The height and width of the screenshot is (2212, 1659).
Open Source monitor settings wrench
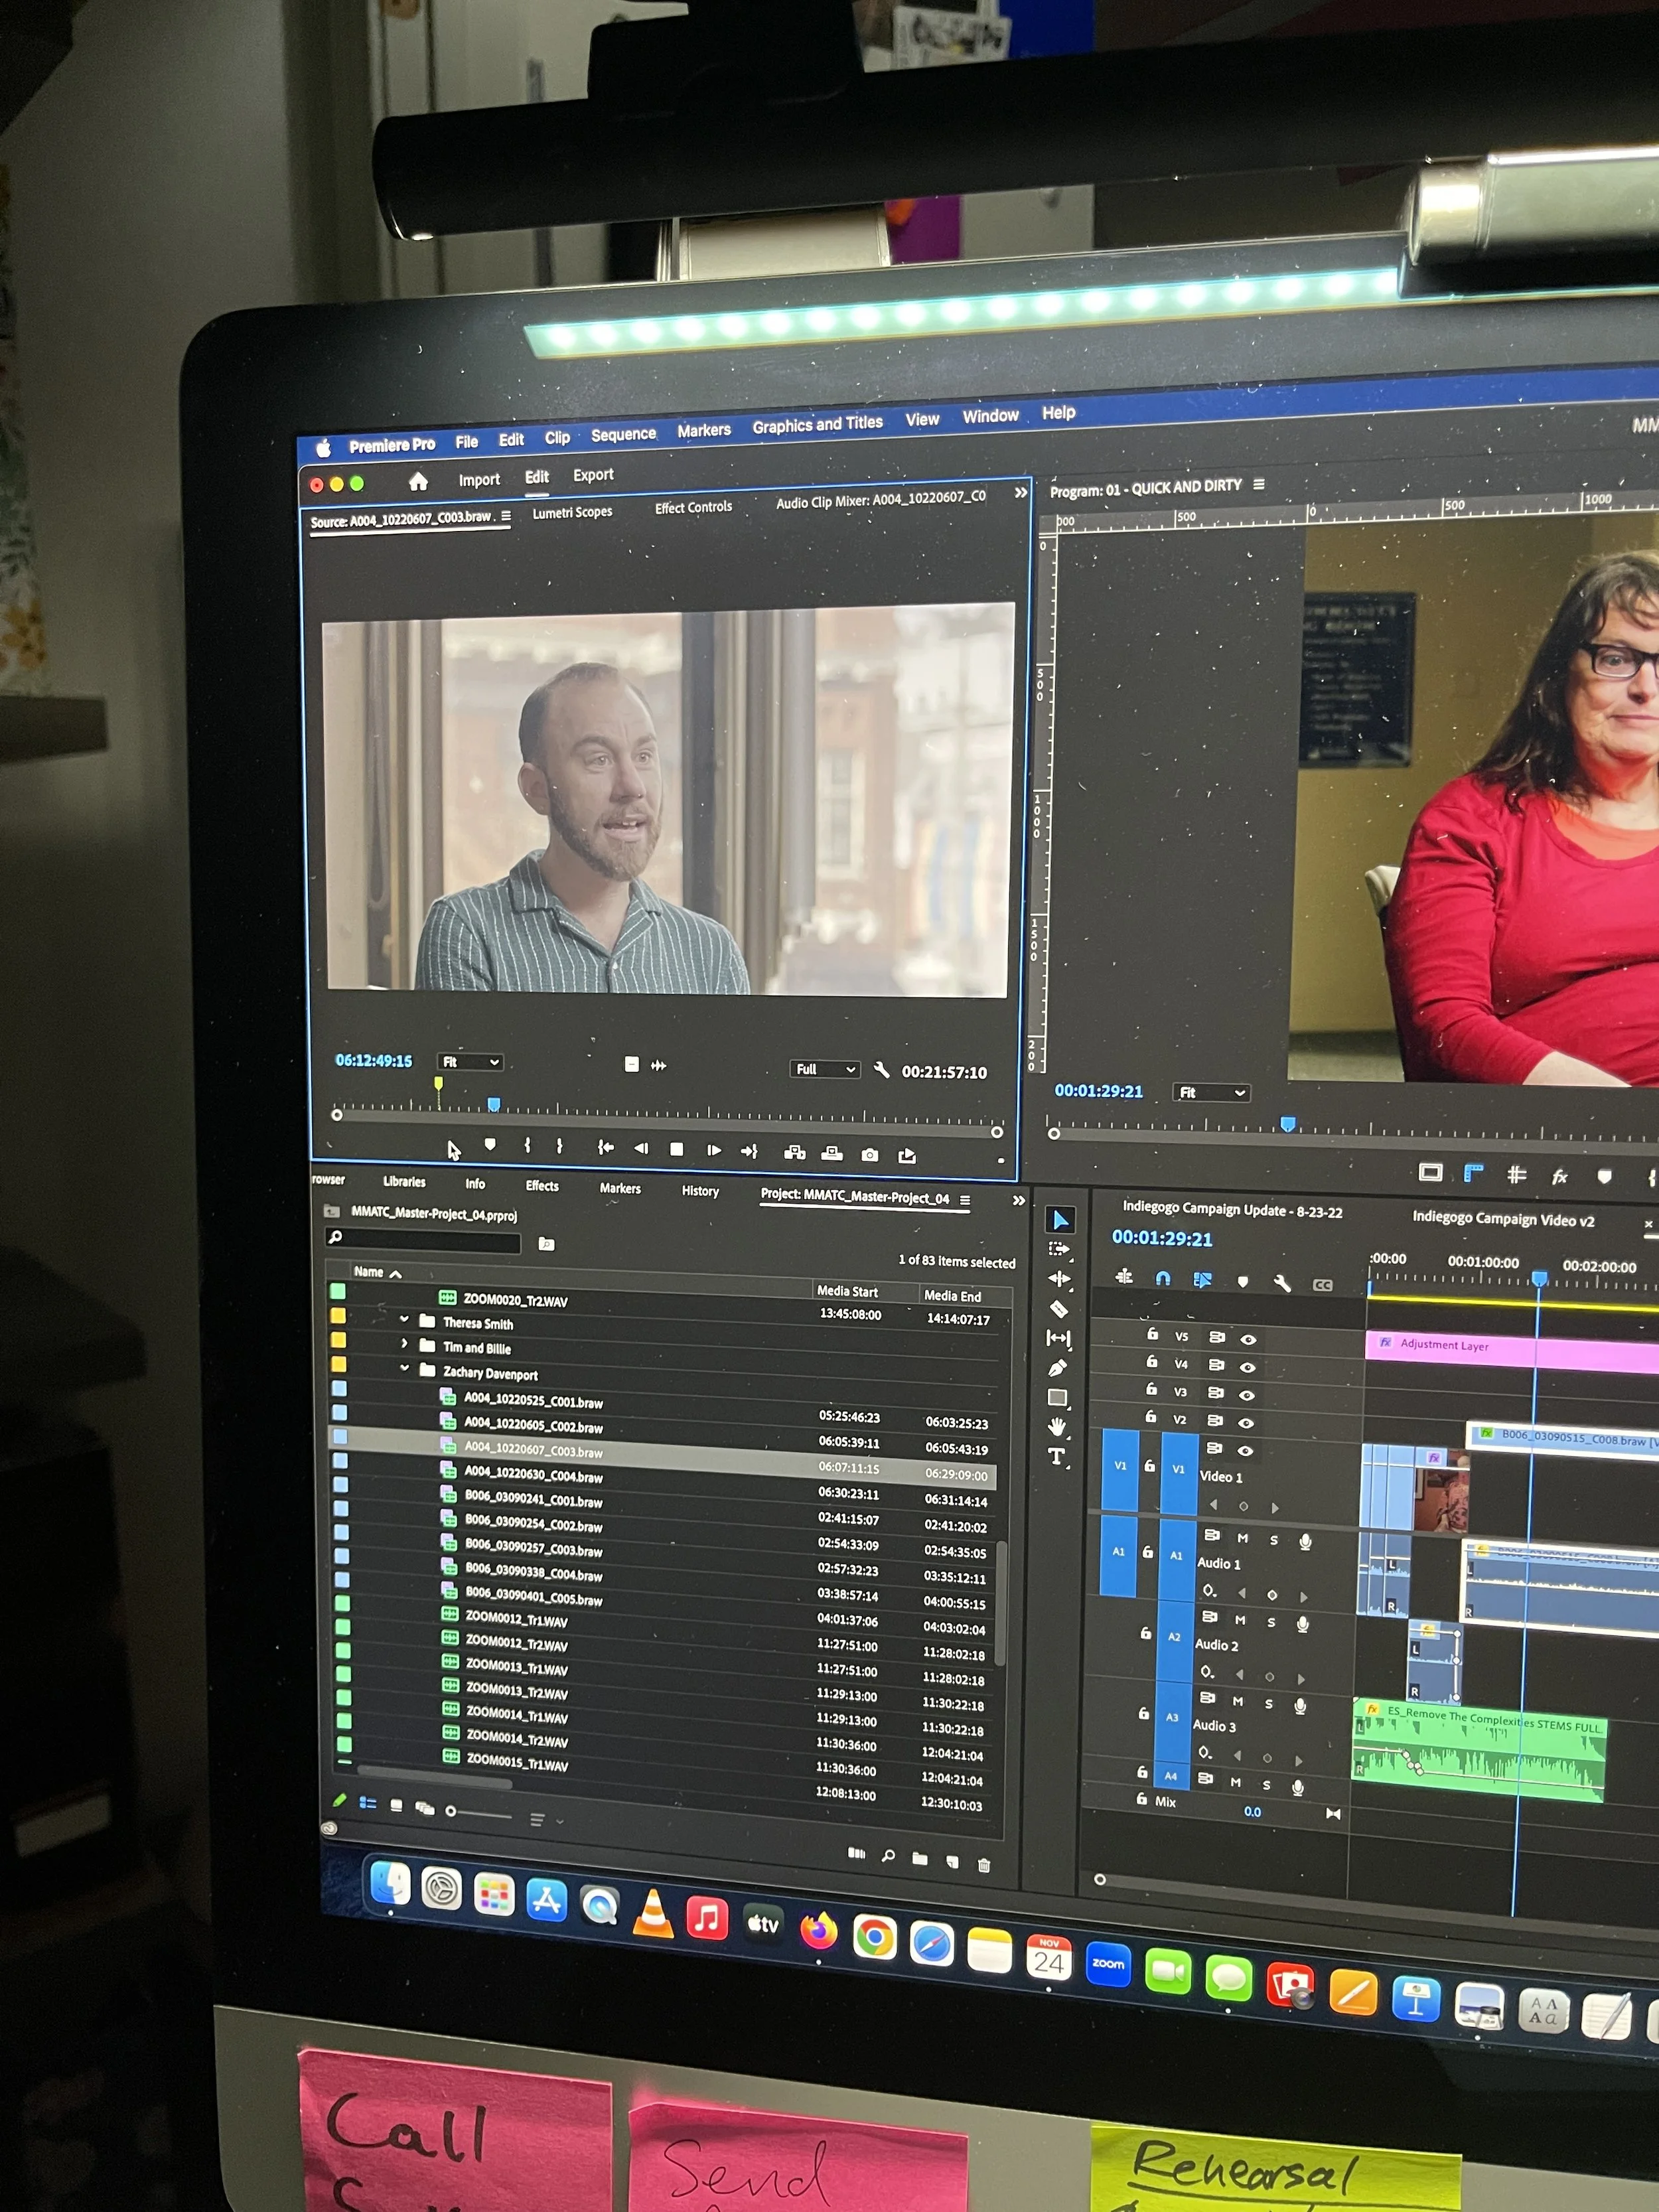tap(881, 1070)
